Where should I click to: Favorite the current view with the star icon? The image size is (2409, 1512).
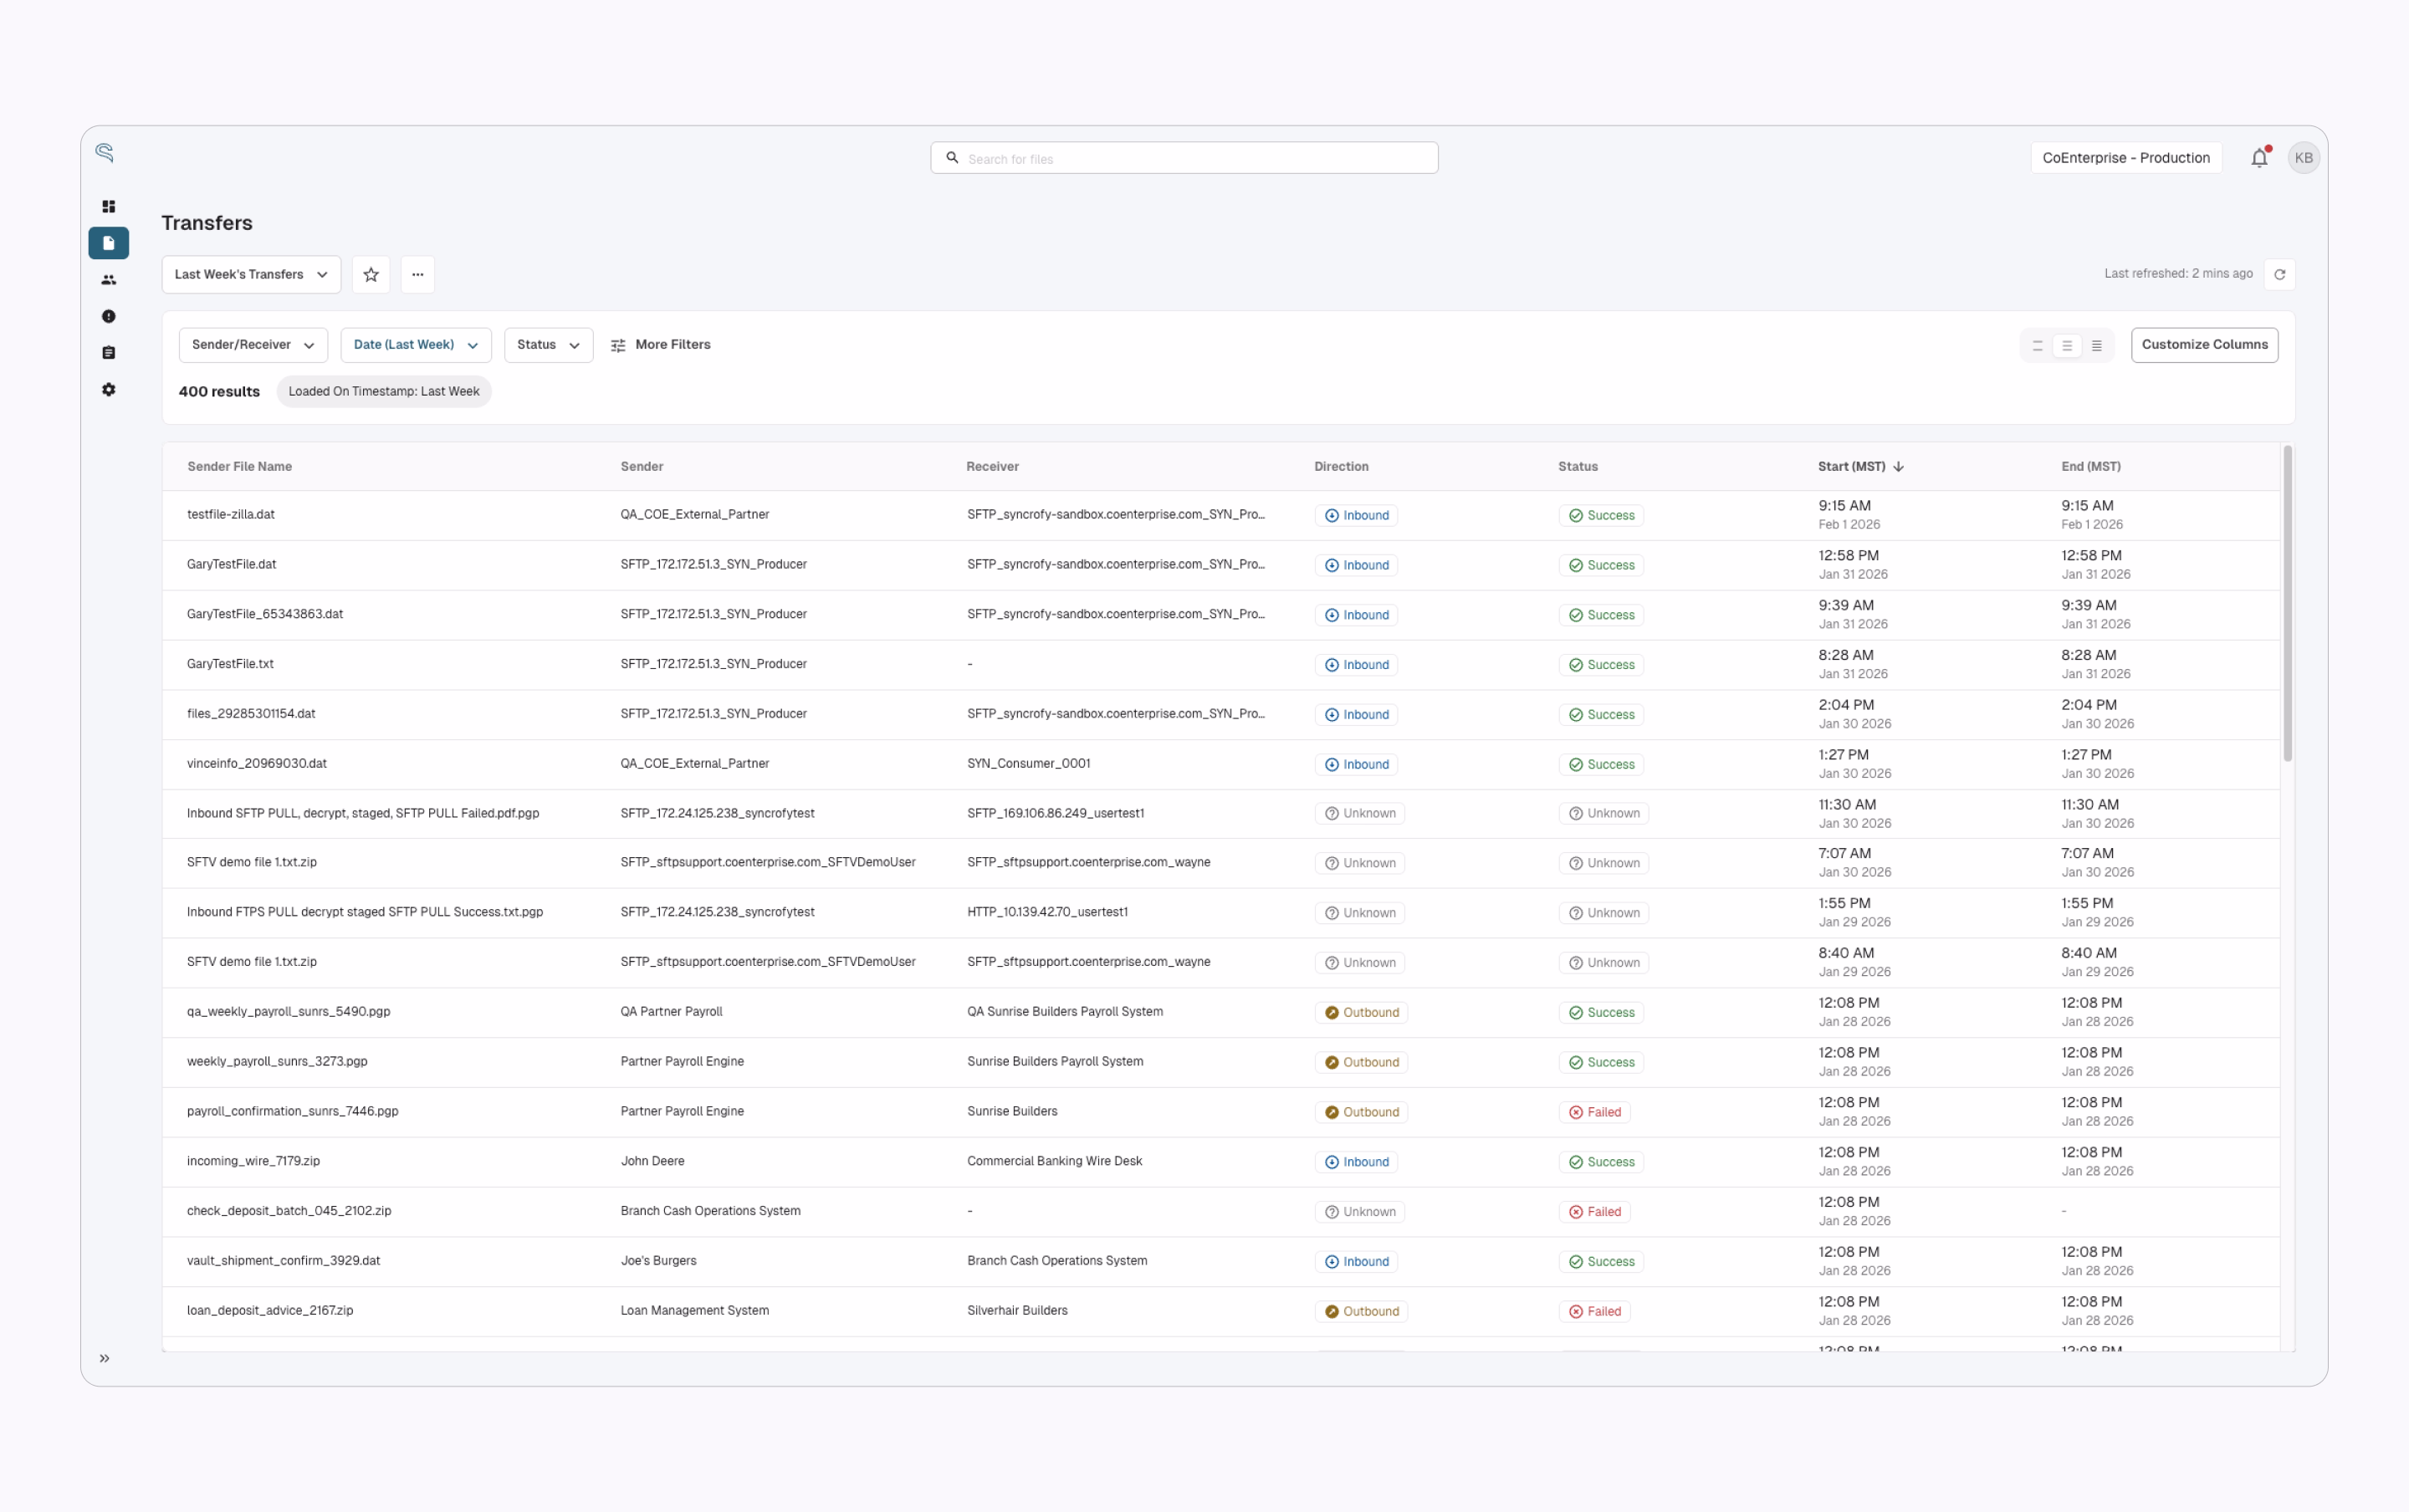pyautogui.click(x=370, y=274)
